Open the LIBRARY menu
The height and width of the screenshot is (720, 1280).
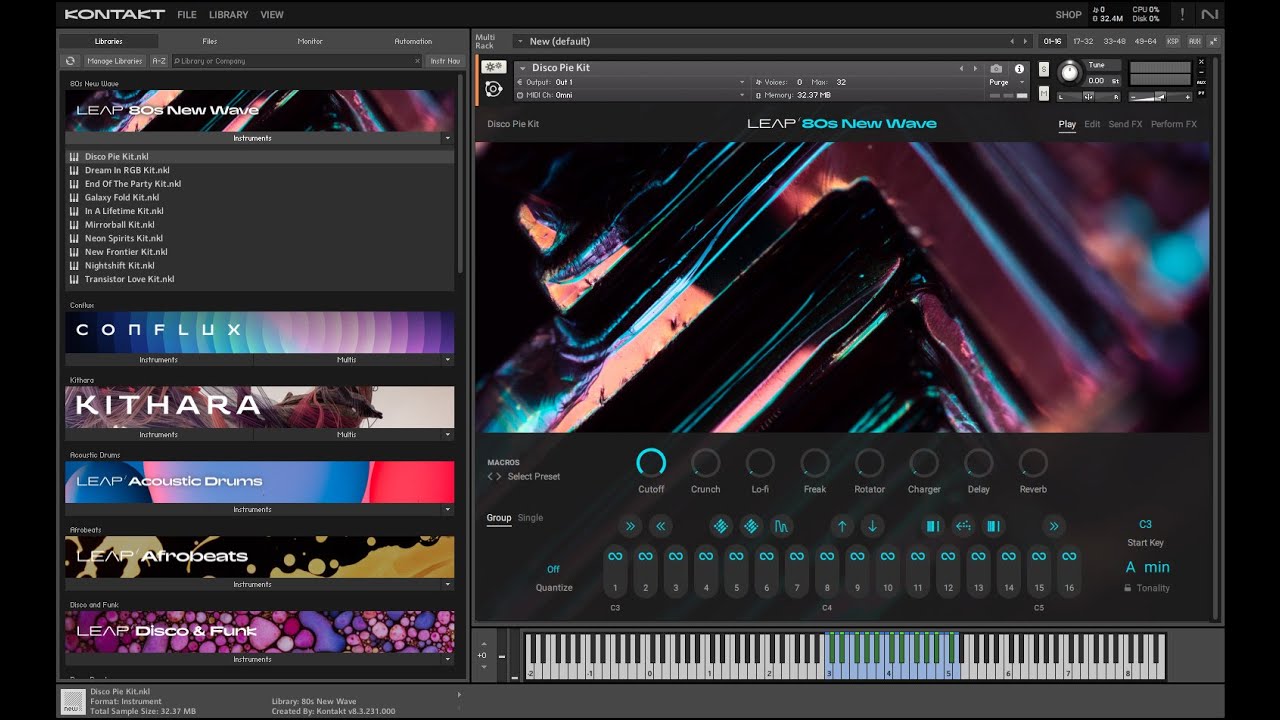click(229, 15)
